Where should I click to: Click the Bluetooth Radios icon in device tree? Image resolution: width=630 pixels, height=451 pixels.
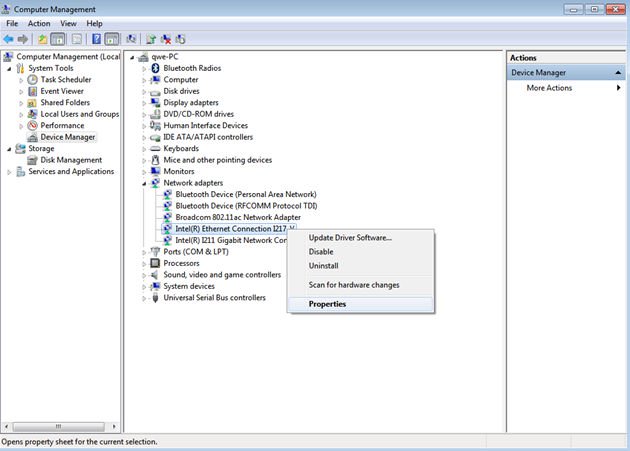click(x=155, y=68)
